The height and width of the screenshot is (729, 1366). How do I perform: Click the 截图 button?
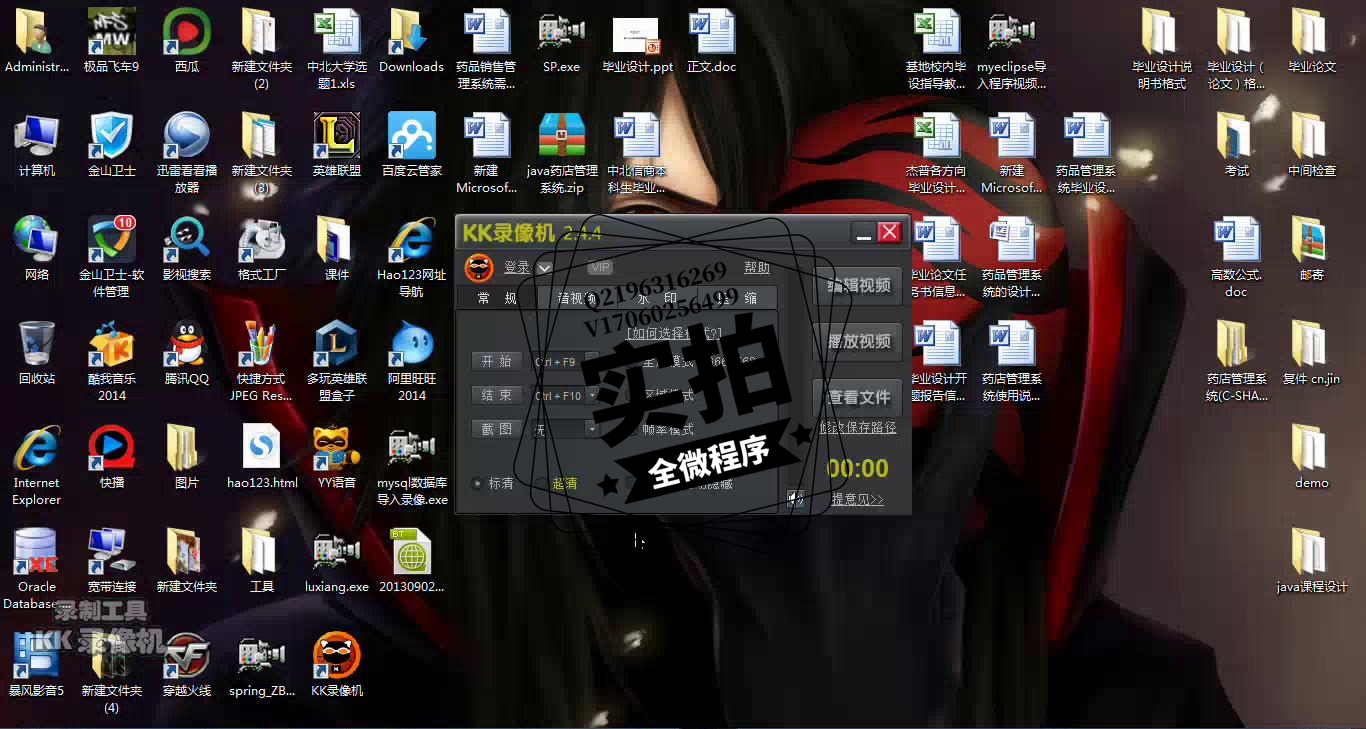click(x=496, y=429)
